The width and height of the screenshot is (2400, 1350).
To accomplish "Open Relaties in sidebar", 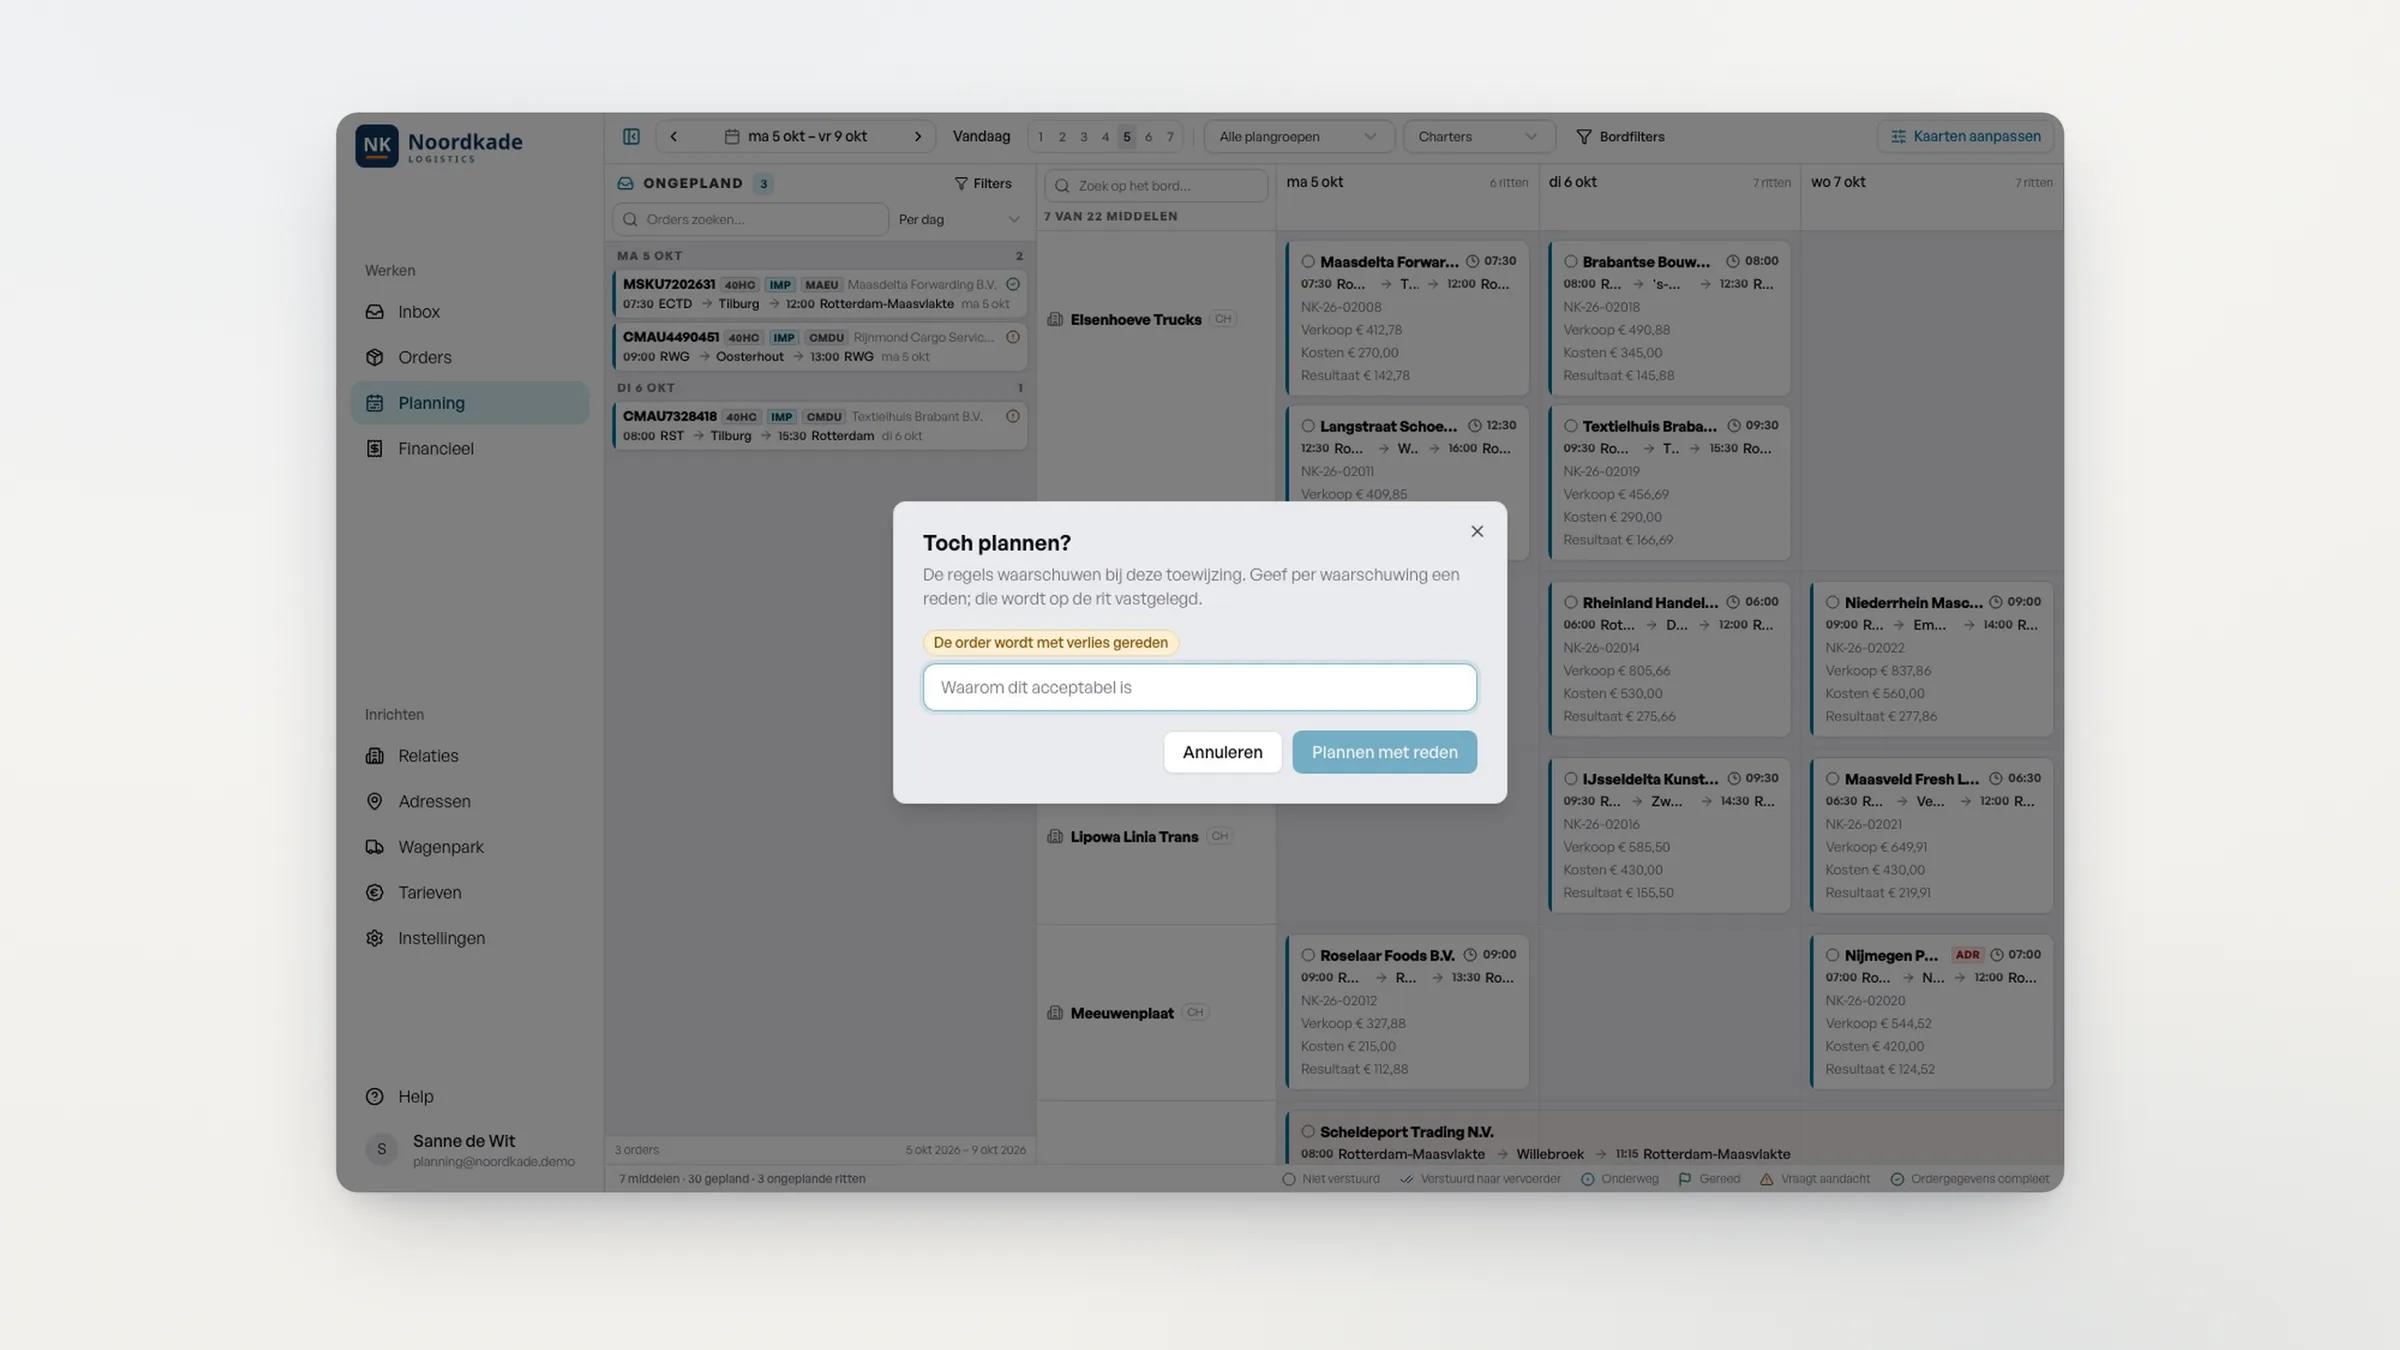I will click(x=469, y=756).
